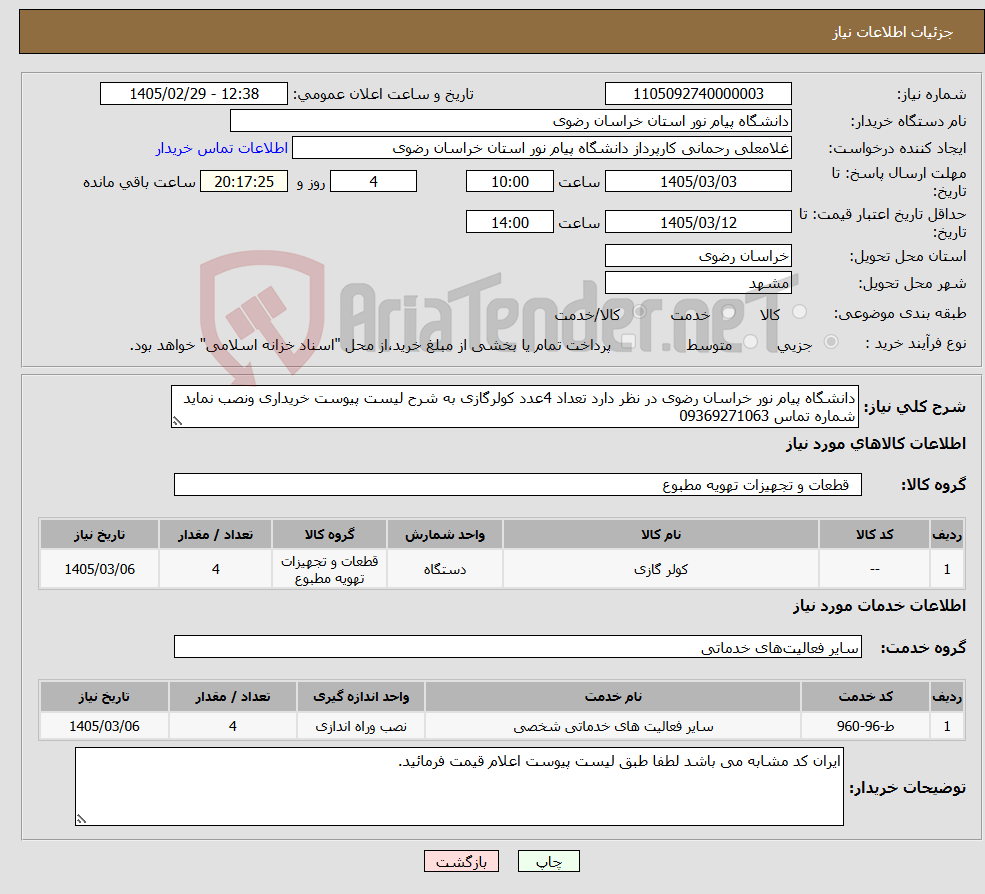Select the کالا radio button
The width and height of the screenshot is (985, 894).
point(800,312)
